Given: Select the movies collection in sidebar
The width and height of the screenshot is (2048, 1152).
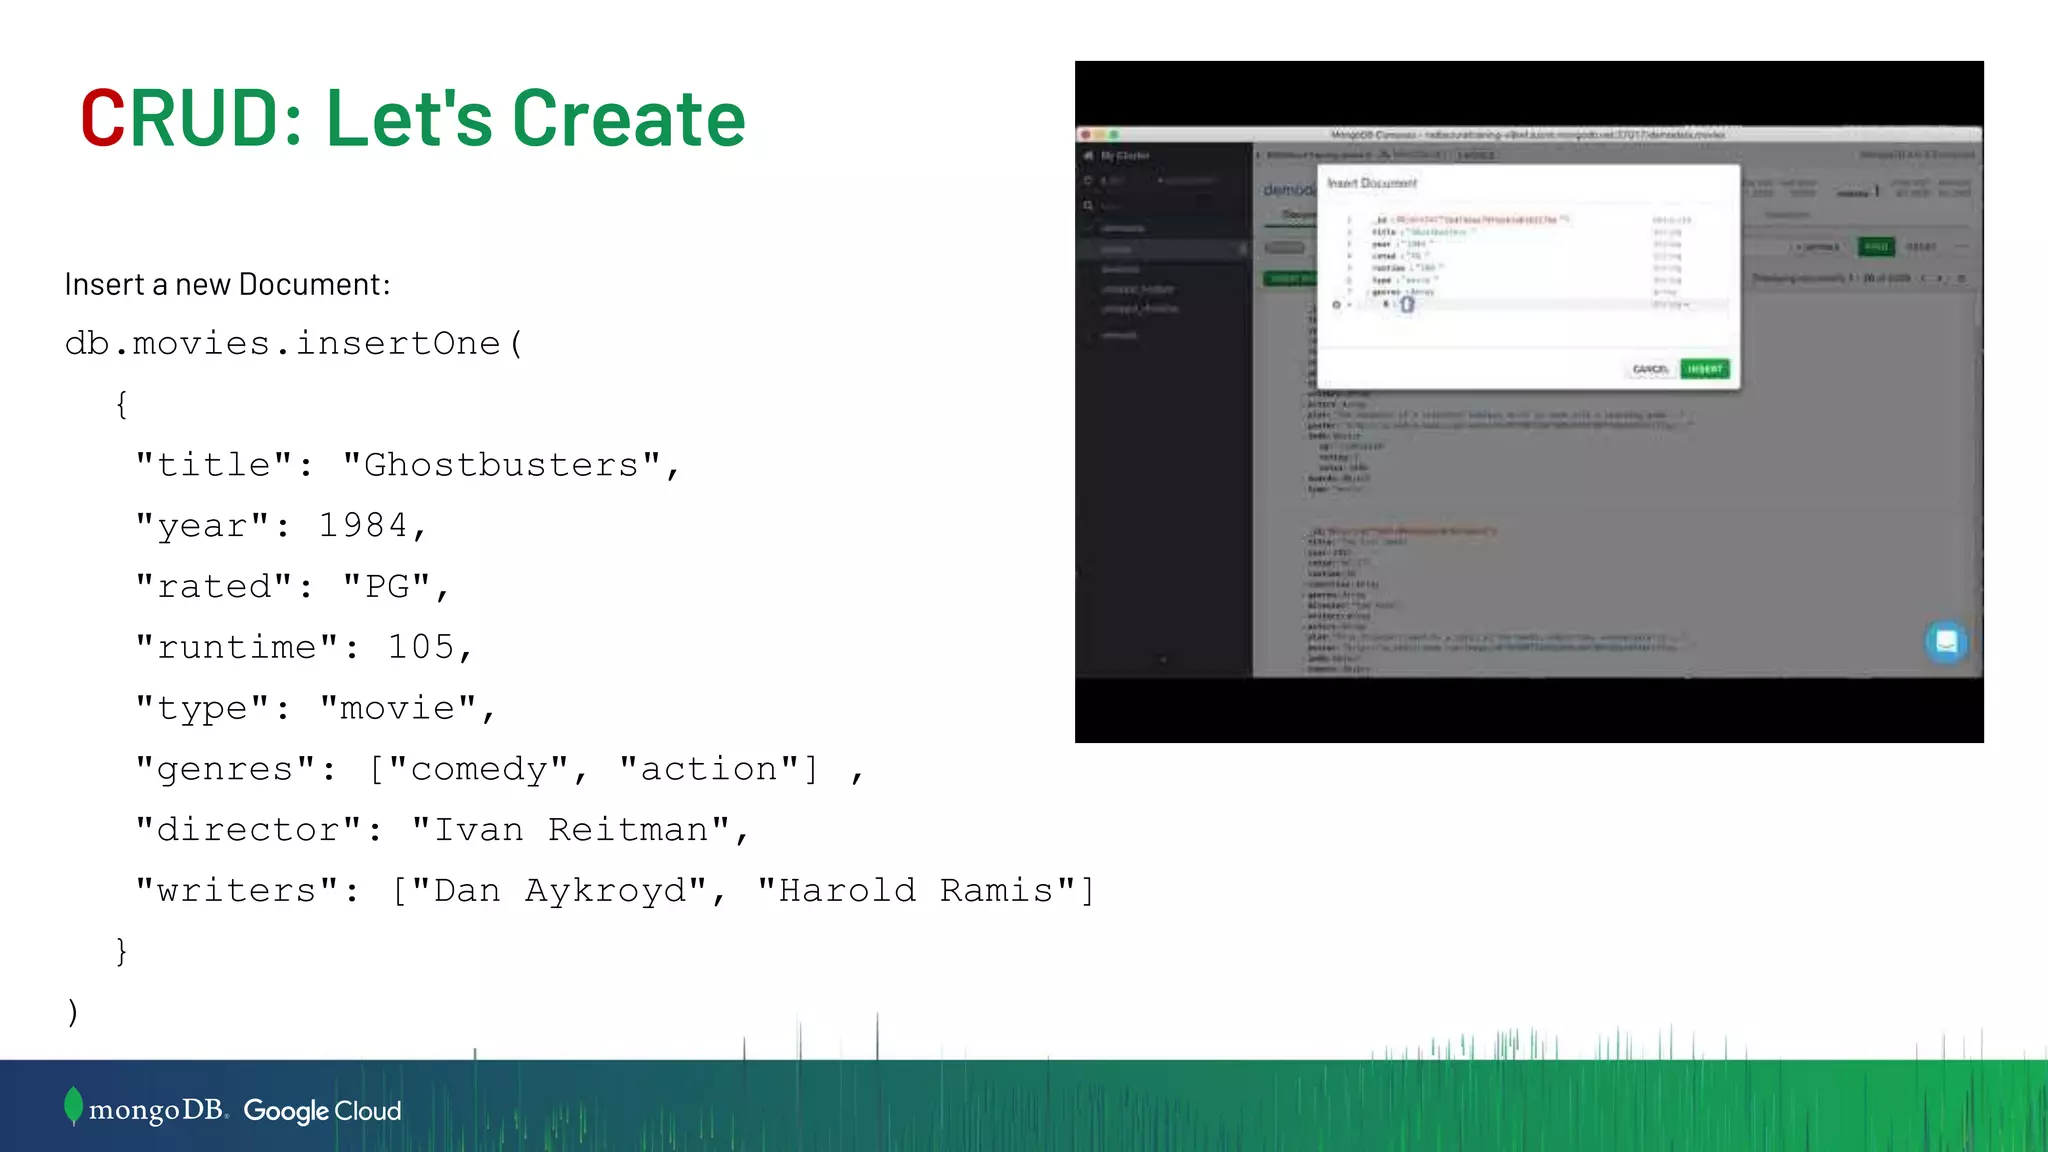Looking at the screenshot, I should click(1118, 249).
